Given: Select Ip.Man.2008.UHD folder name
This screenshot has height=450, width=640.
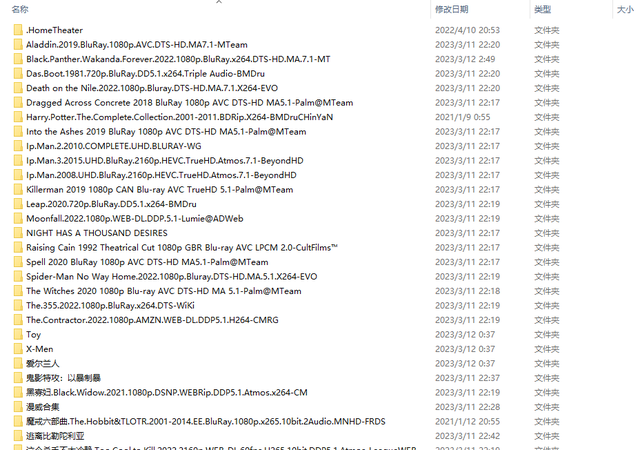Looking at the screenshot, I should 161,175.
